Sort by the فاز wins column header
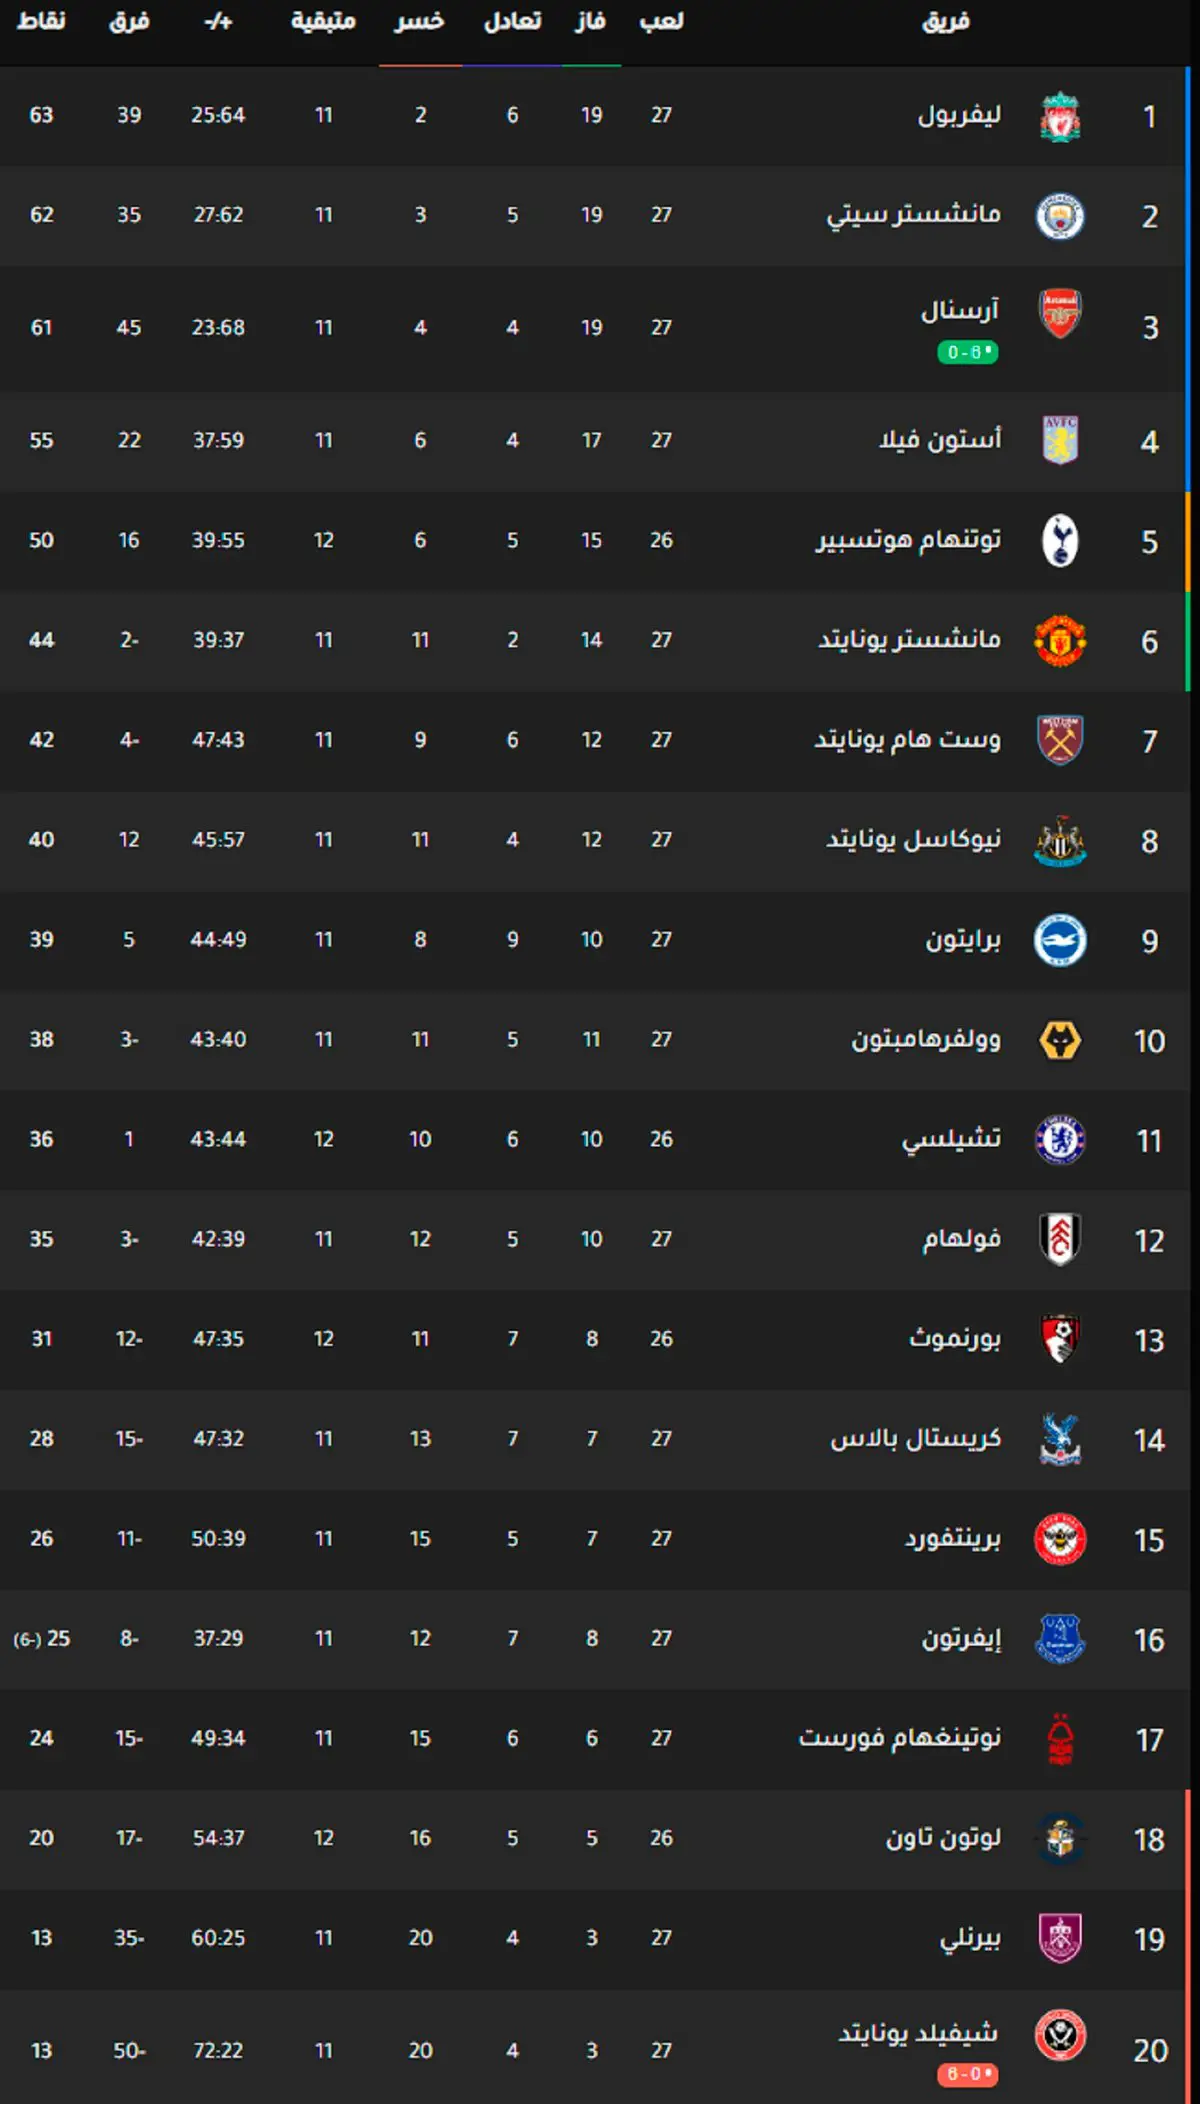The image size is (1200, 2104). tap(591, 21)
